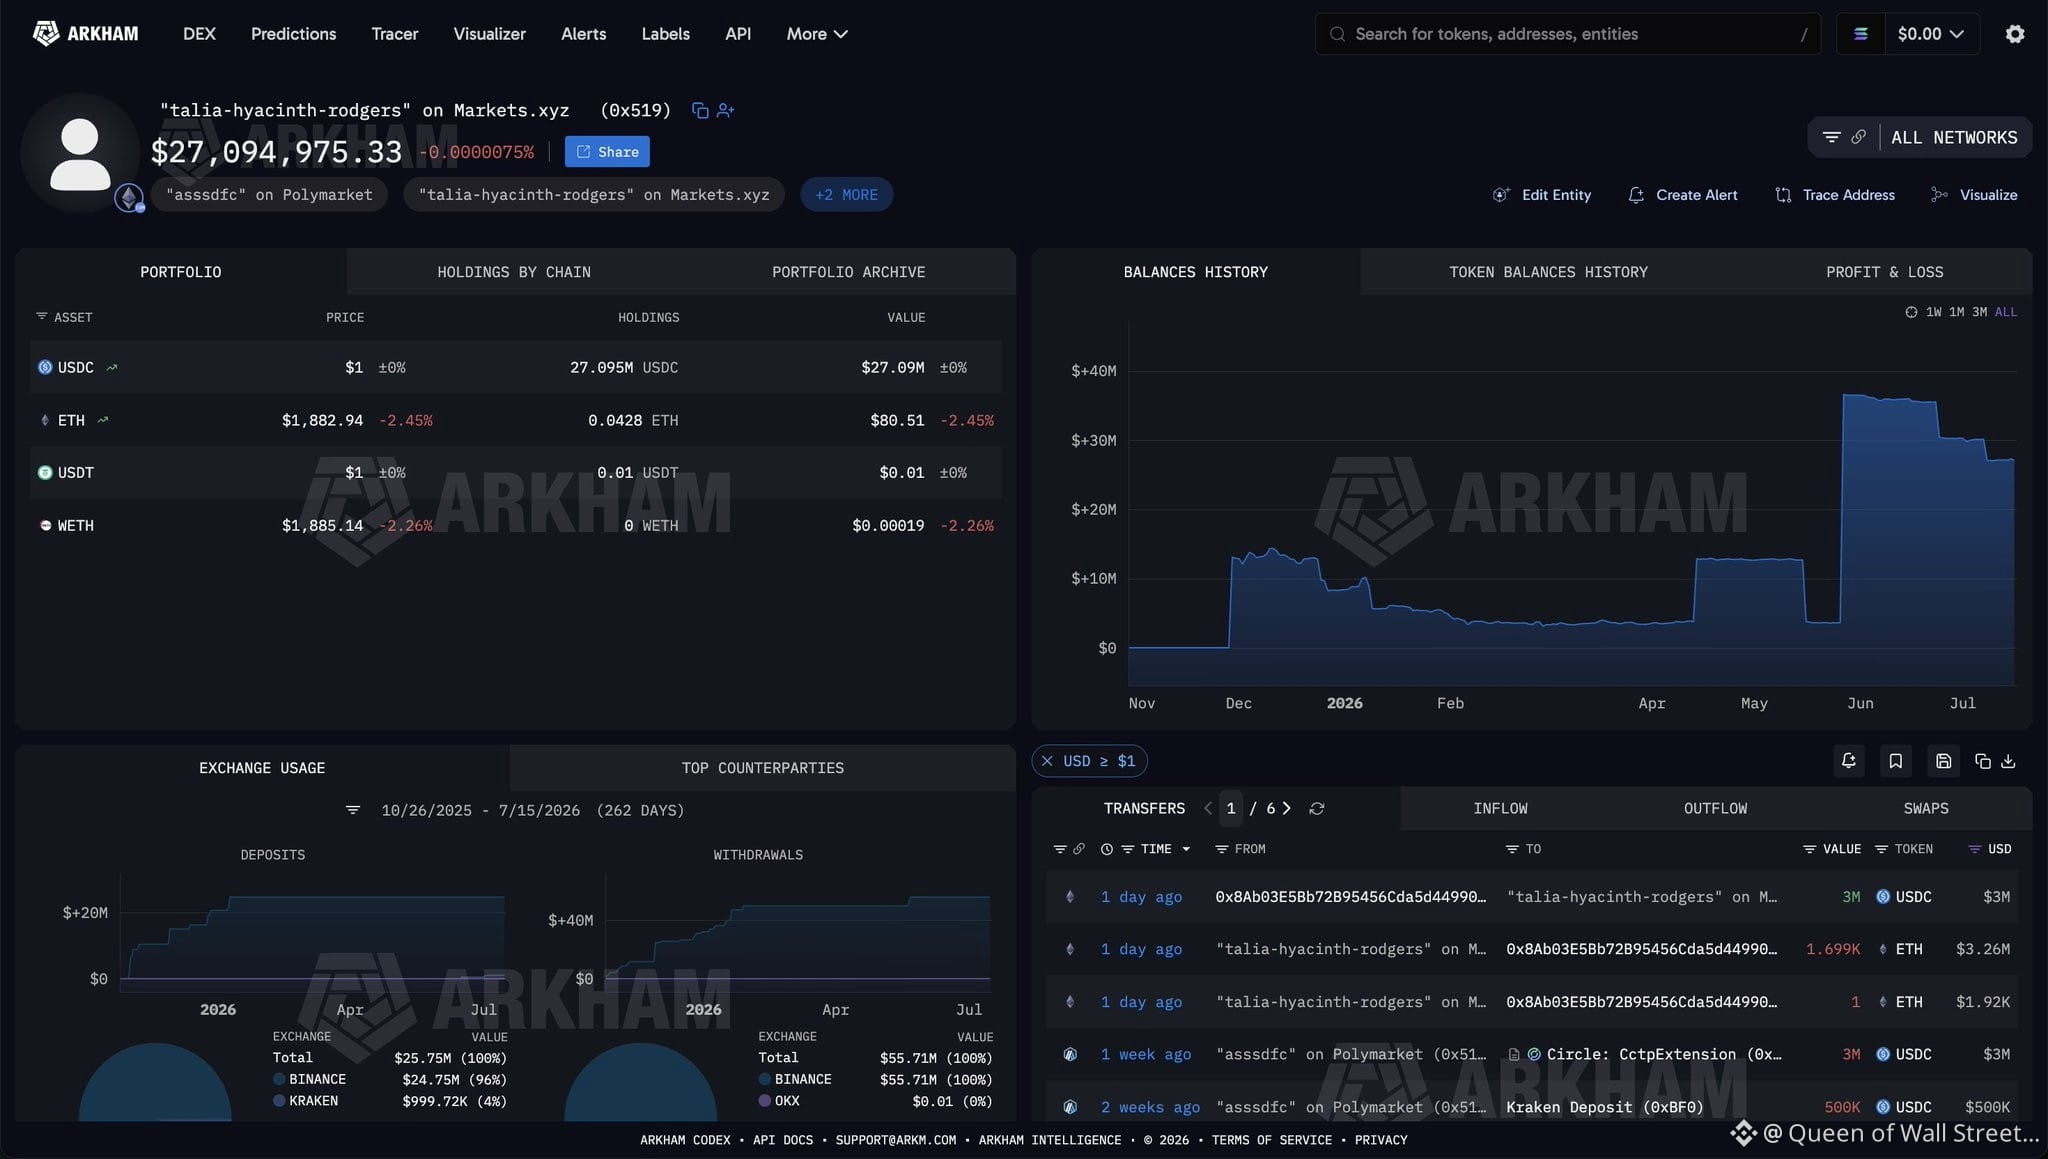Viewport: 2048px width, 1159px height.
Task: Click the Create Alert button
Action: [1682, 195]
